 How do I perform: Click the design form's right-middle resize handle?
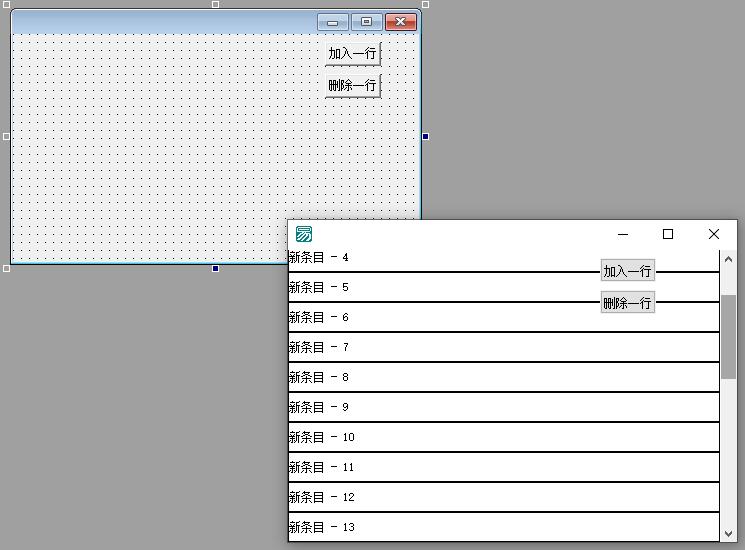(426, 137)
